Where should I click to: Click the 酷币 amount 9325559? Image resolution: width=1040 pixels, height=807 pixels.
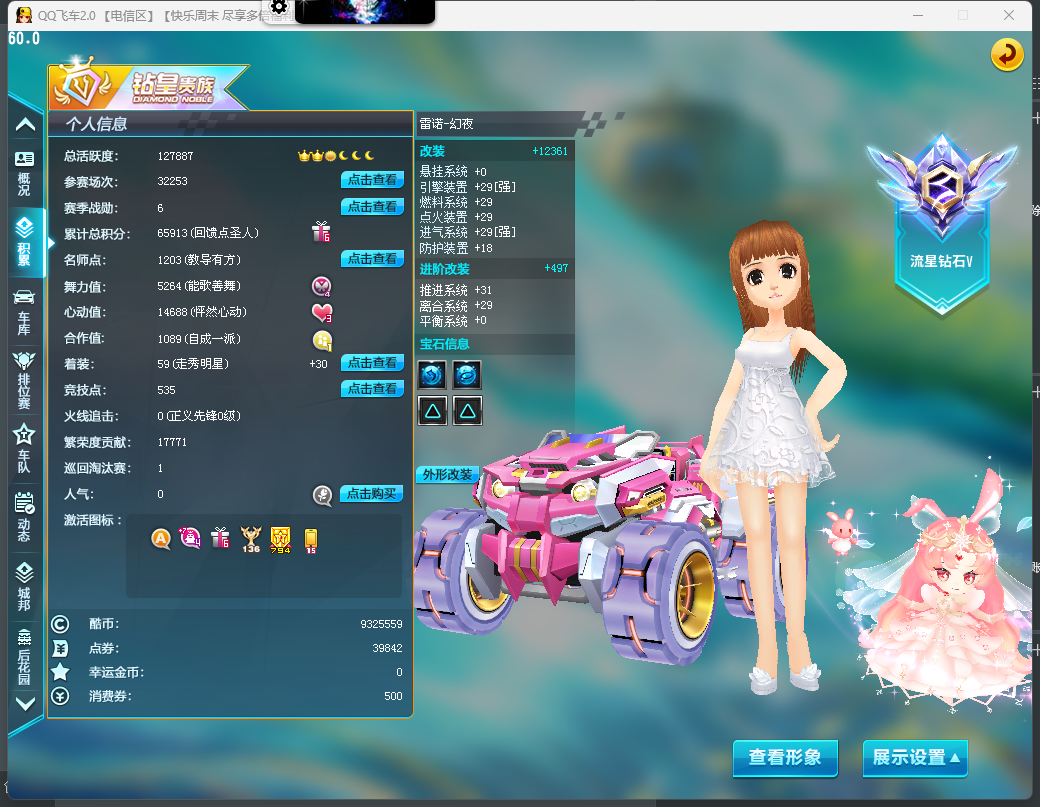point(381,624)
